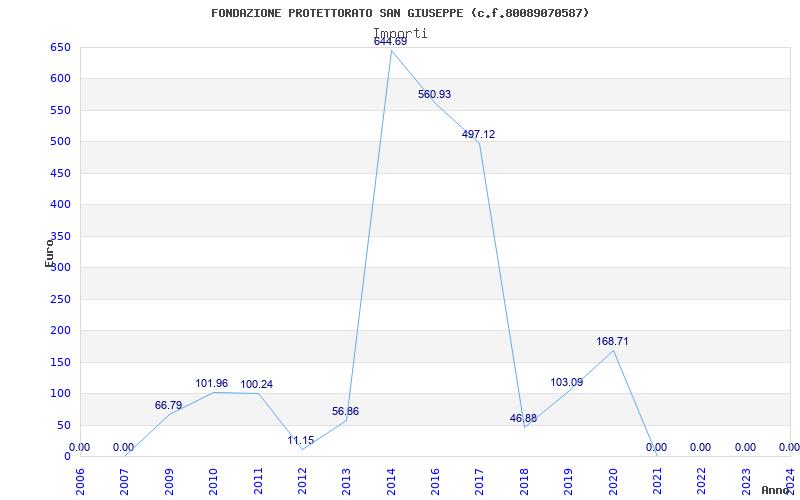Click the 2010 x-axis year label
Viewport: 800px width, 500px height.
(x=213, y=481)
